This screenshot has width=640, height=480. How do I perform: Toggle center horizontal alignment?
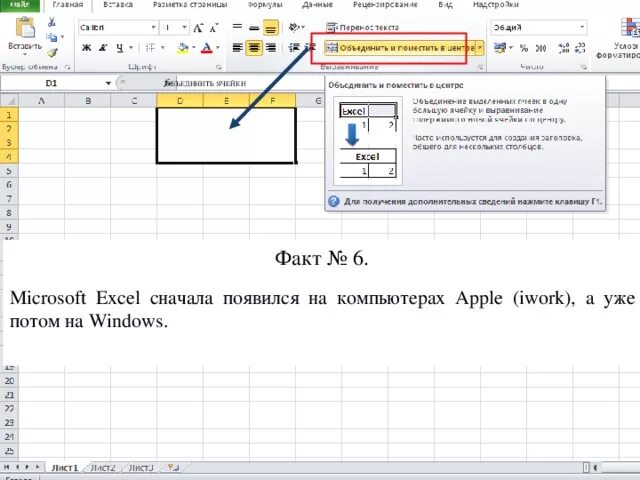click(254, 48)
